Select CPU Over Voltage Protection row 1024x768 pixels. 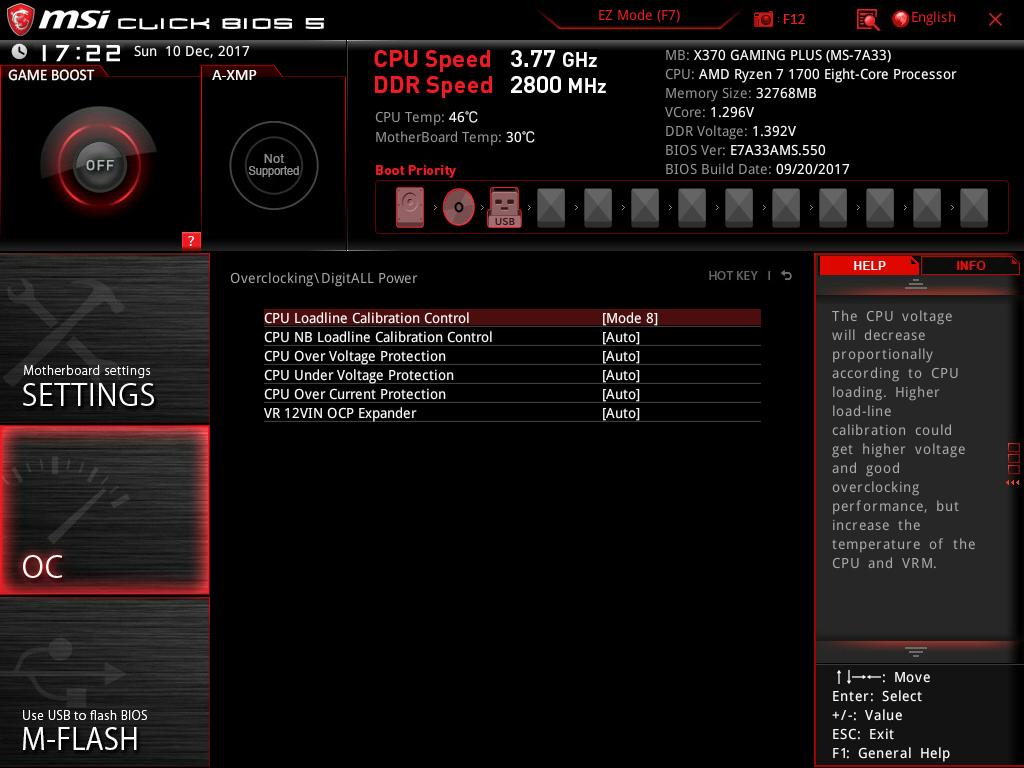512,356
